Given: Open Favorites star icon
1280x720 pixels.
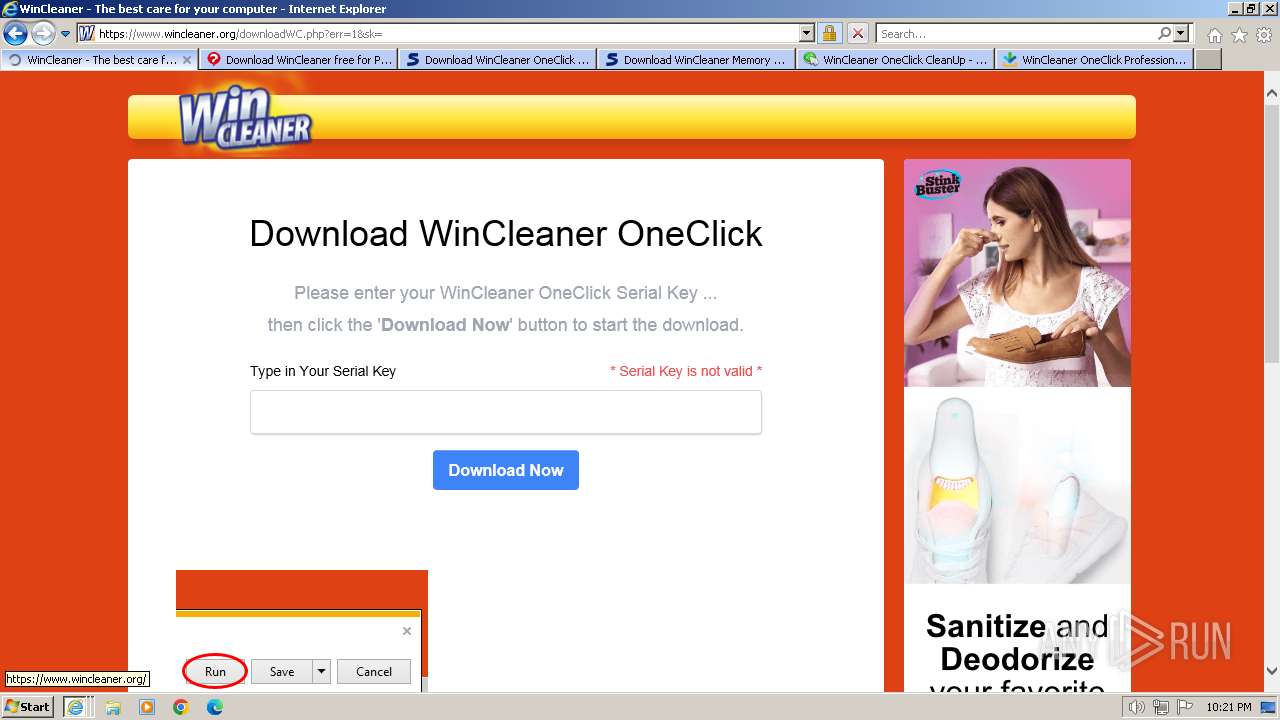Looking at the screenshot, I should coord(1239,35).
